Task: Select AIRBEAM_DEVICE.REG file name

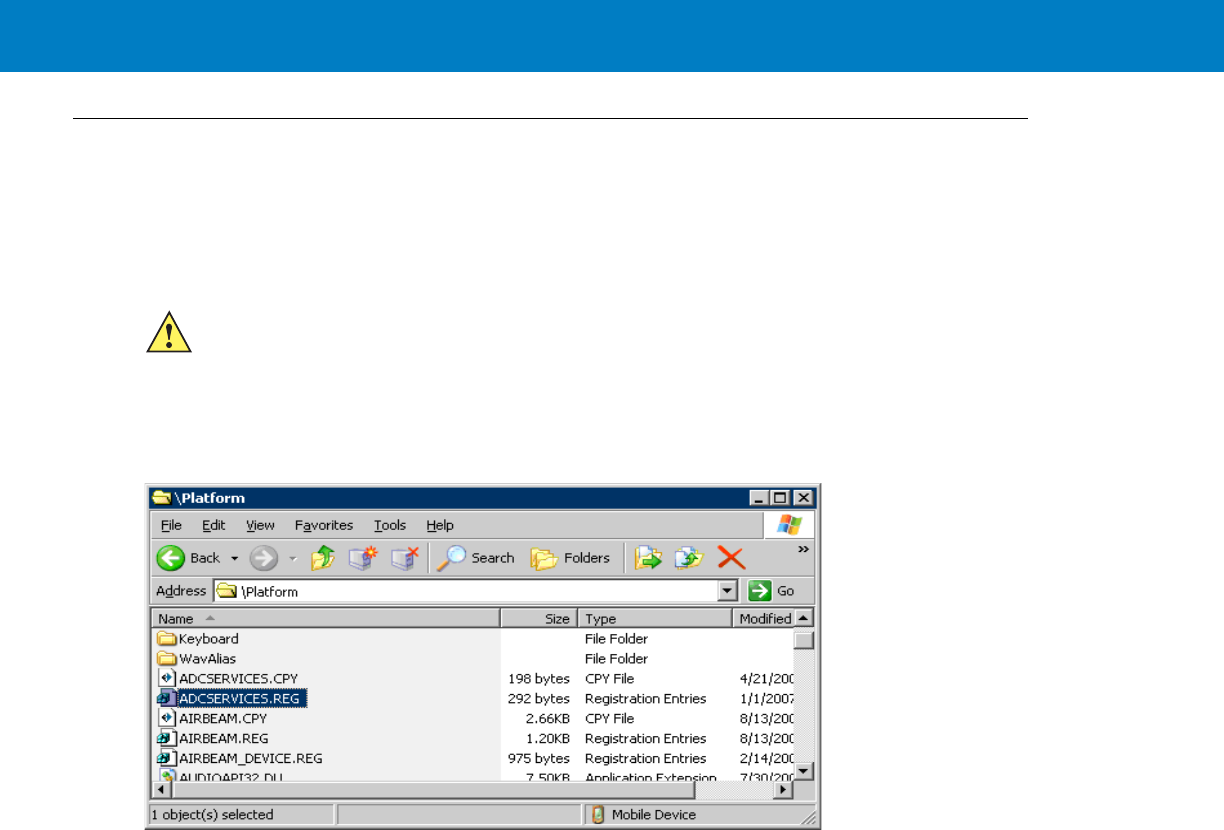Action: click(x=250, y=759)
